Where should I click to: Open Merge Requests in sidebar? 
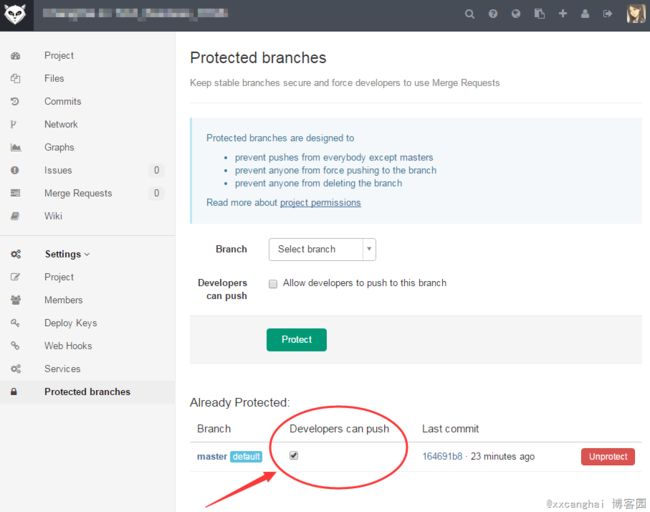point(78,193)
